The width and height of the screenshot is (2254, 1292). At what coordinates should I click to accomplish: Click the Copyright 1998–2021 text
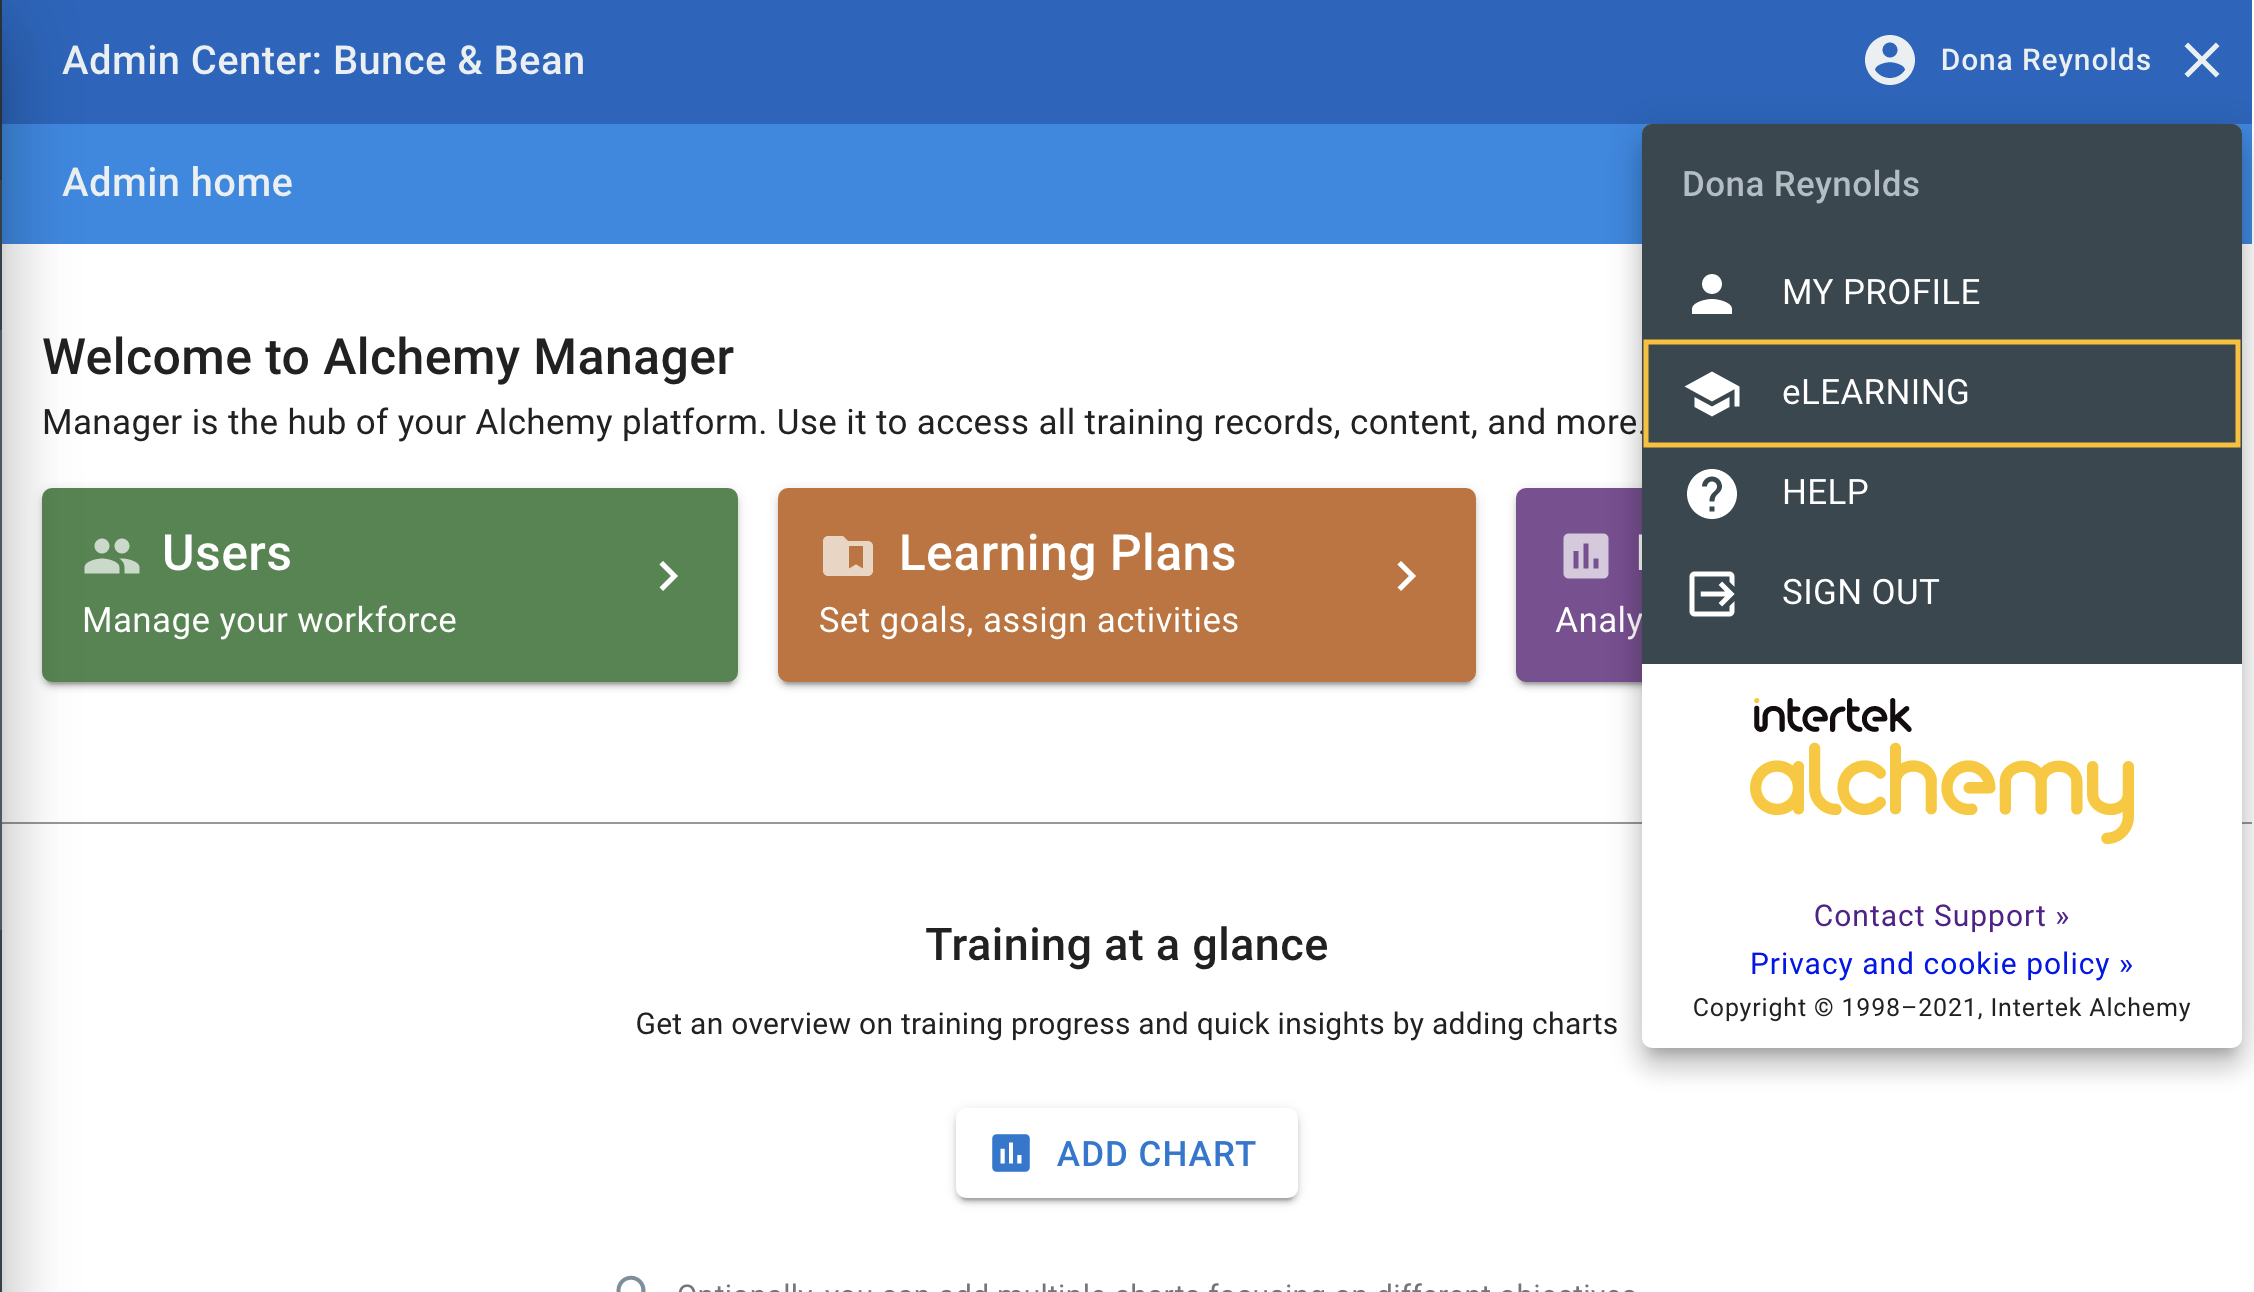click(x=1941, y=1007)
